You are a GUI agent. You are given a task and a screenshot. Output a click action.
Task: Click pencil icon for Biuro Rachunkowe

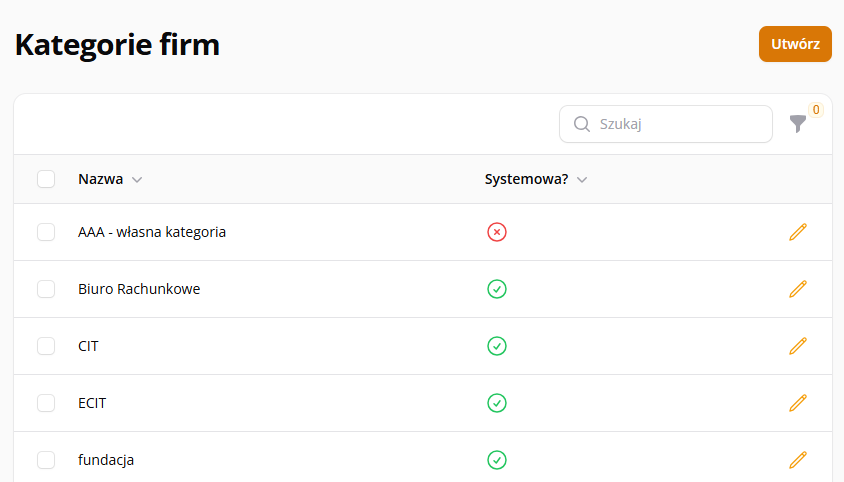click(798, 289)
